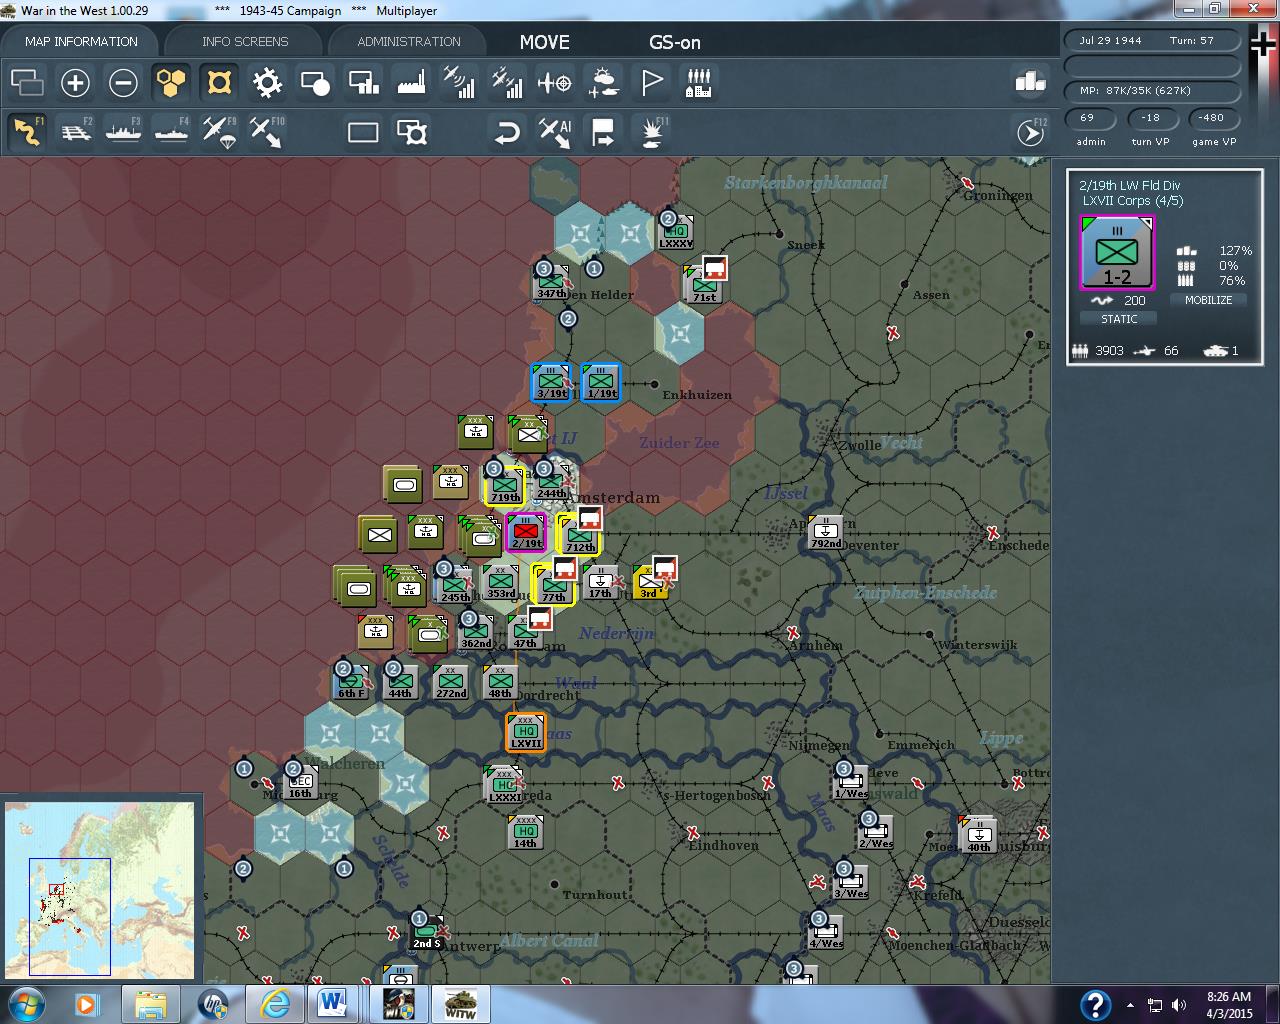
Task: Select the 14th HQ counter
Action: click(526, 832)
